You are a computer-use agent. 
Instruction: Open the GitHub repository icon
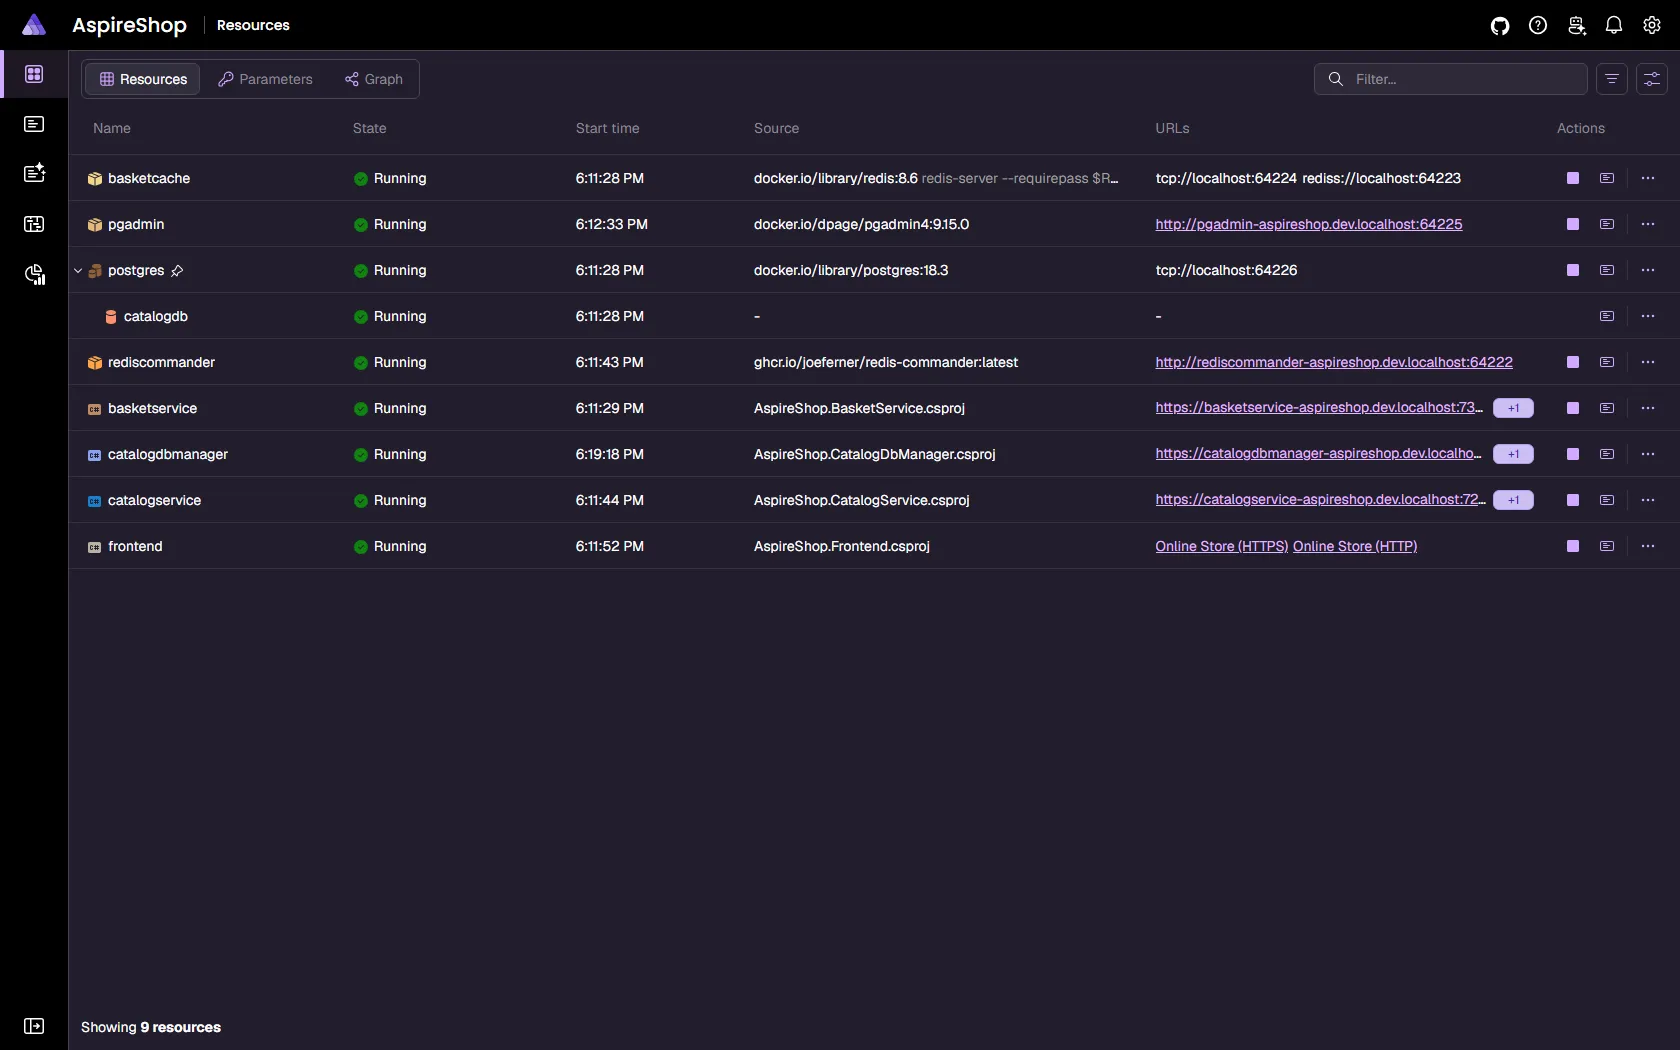point(1500,26)
